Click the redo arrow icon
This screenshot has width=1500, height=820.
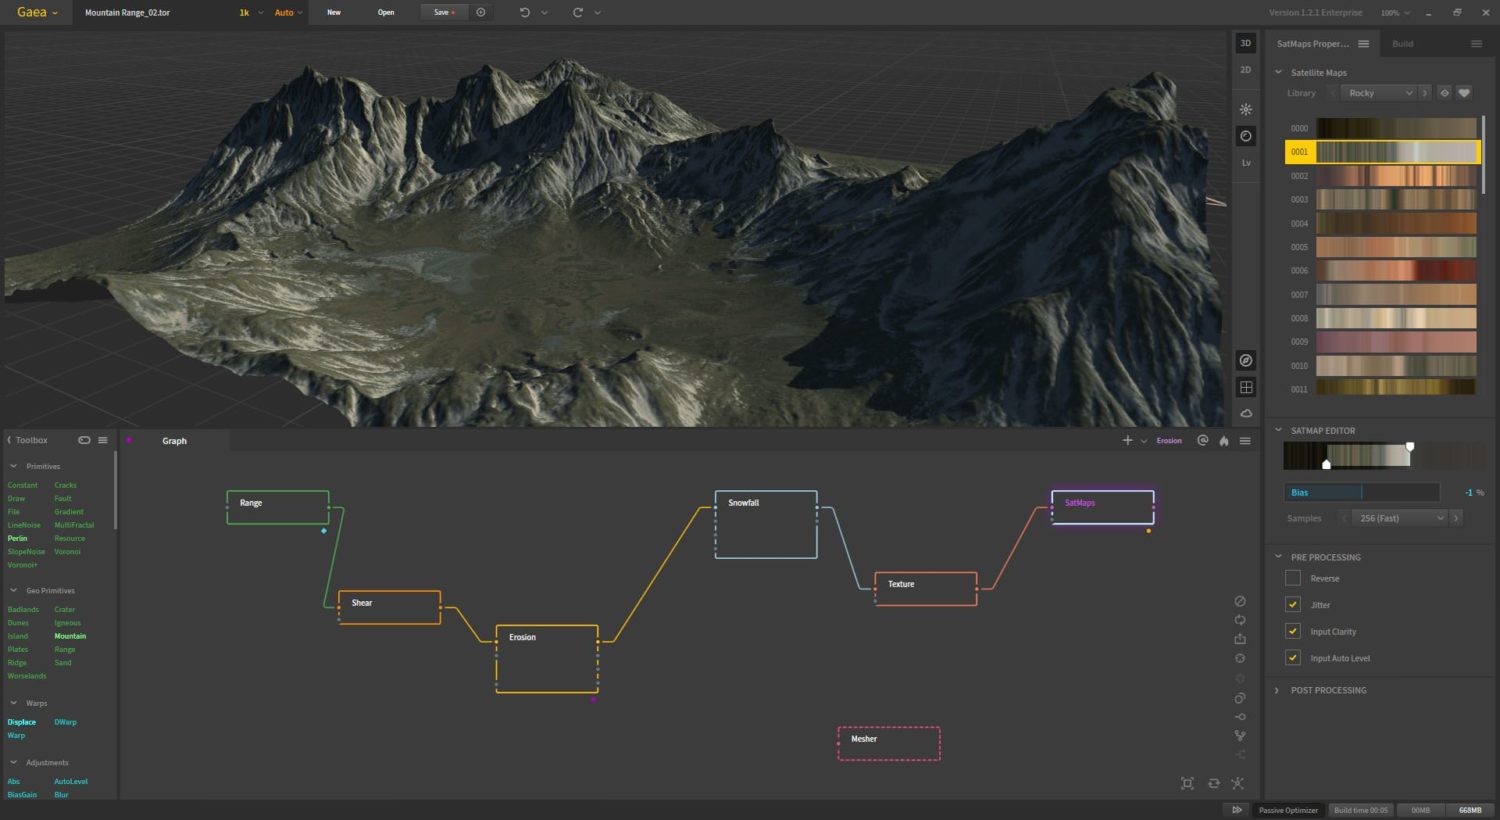pos(578,13)
